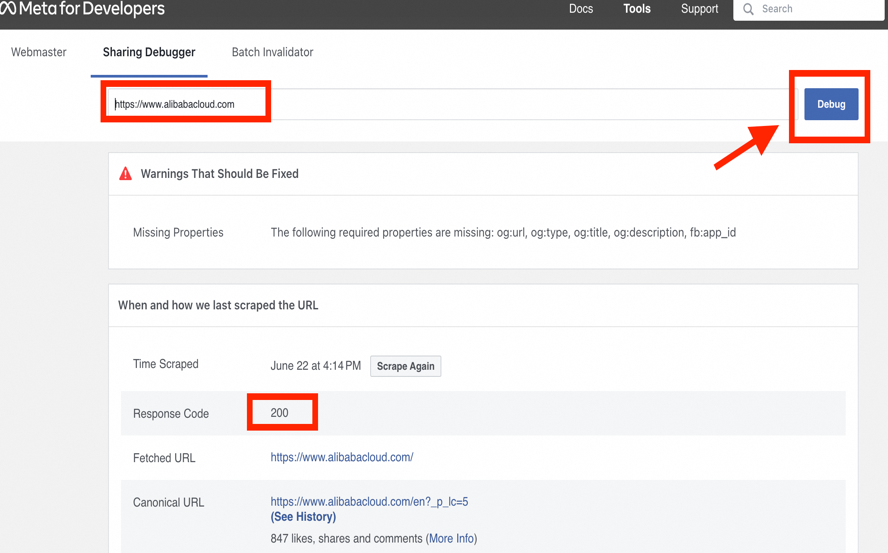Click the See History link

(303, 517)
